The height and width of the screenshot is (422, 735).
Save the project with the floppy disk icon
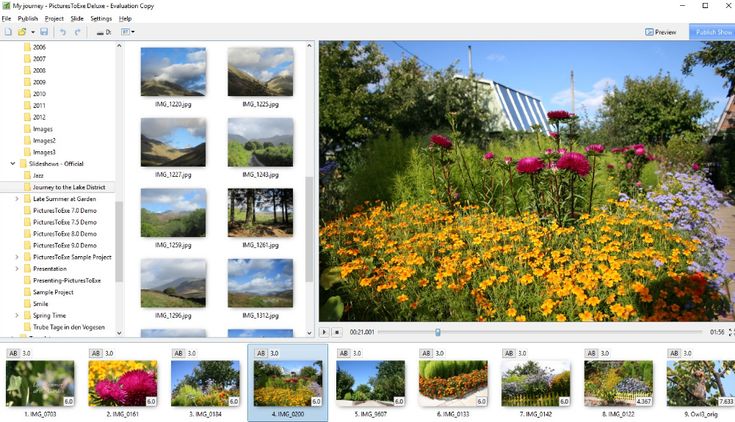click(44, 32)
